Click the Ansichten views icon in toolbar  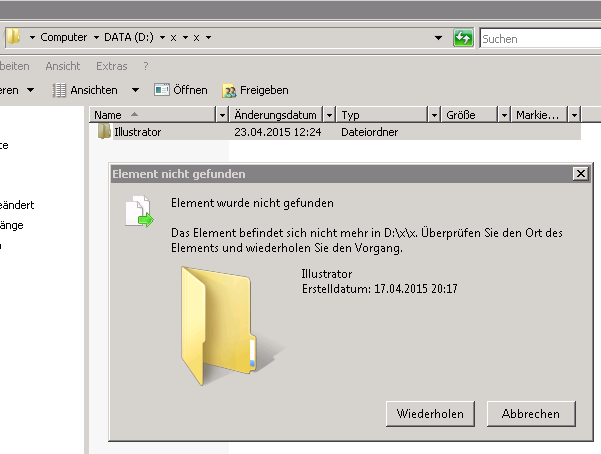click(x=59, y=90)
